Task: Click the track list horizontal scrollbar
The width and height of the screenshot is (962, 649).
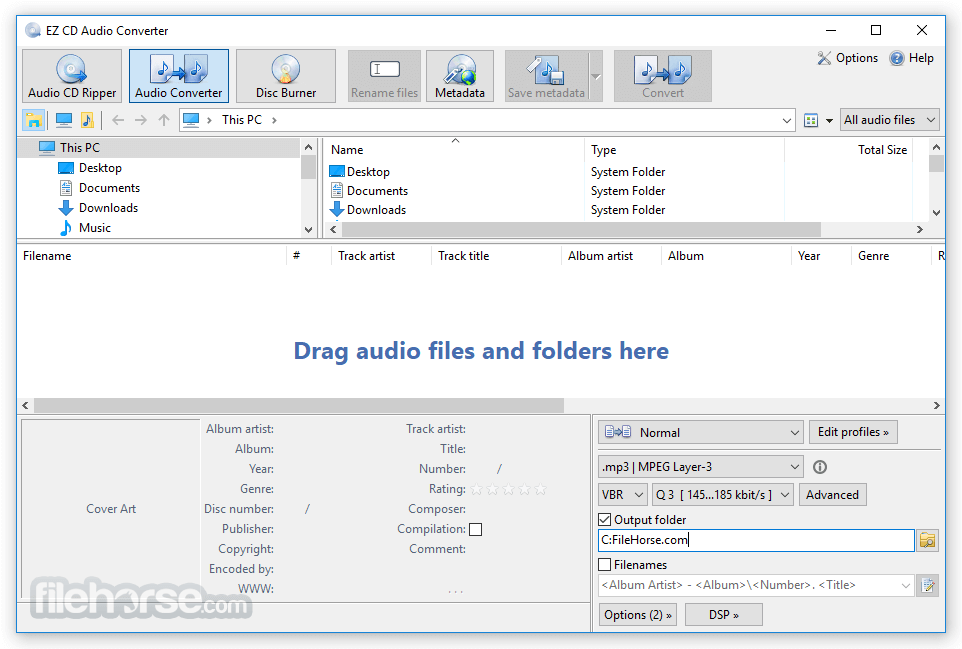Action: 298,405
